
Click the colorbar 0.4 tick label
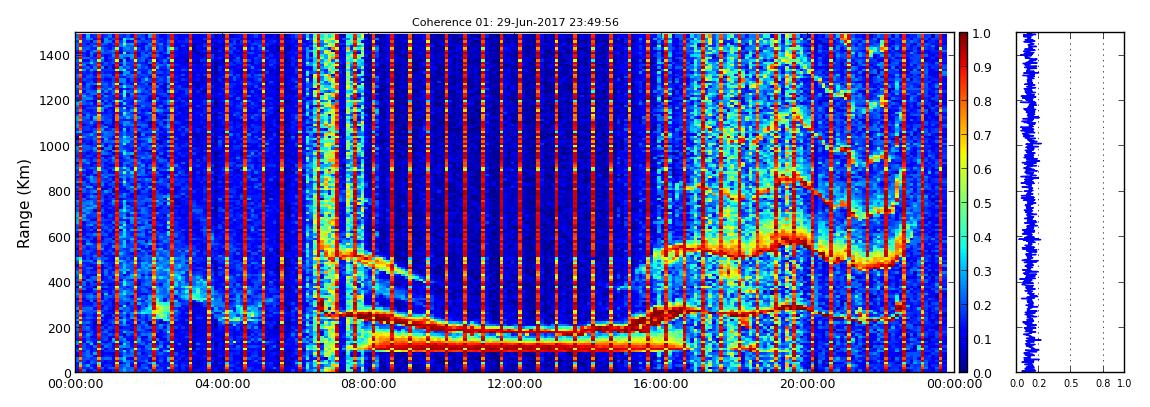(980, 238)
